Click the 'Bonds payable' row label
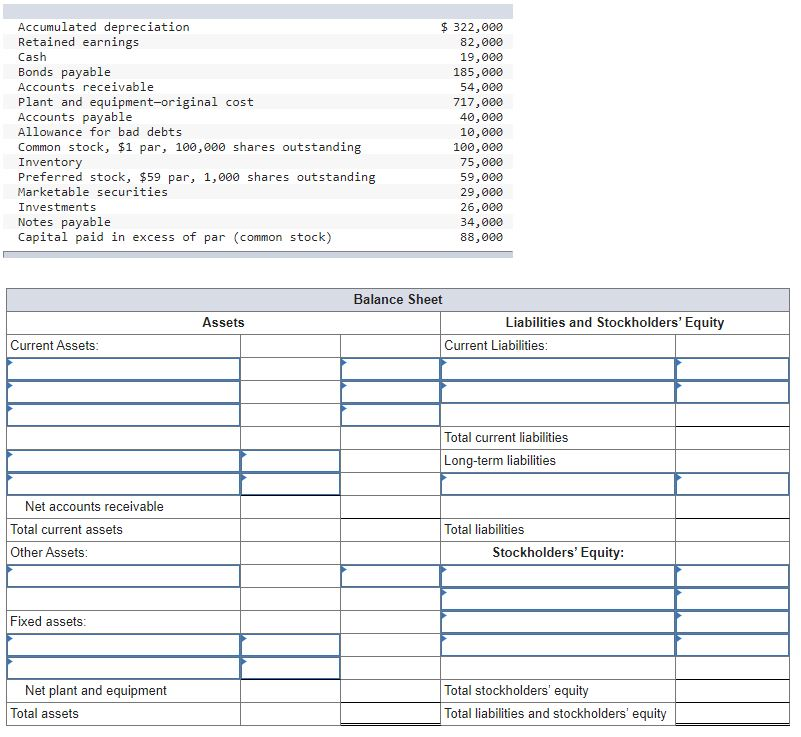801x737 pixels. pos(64,72)
